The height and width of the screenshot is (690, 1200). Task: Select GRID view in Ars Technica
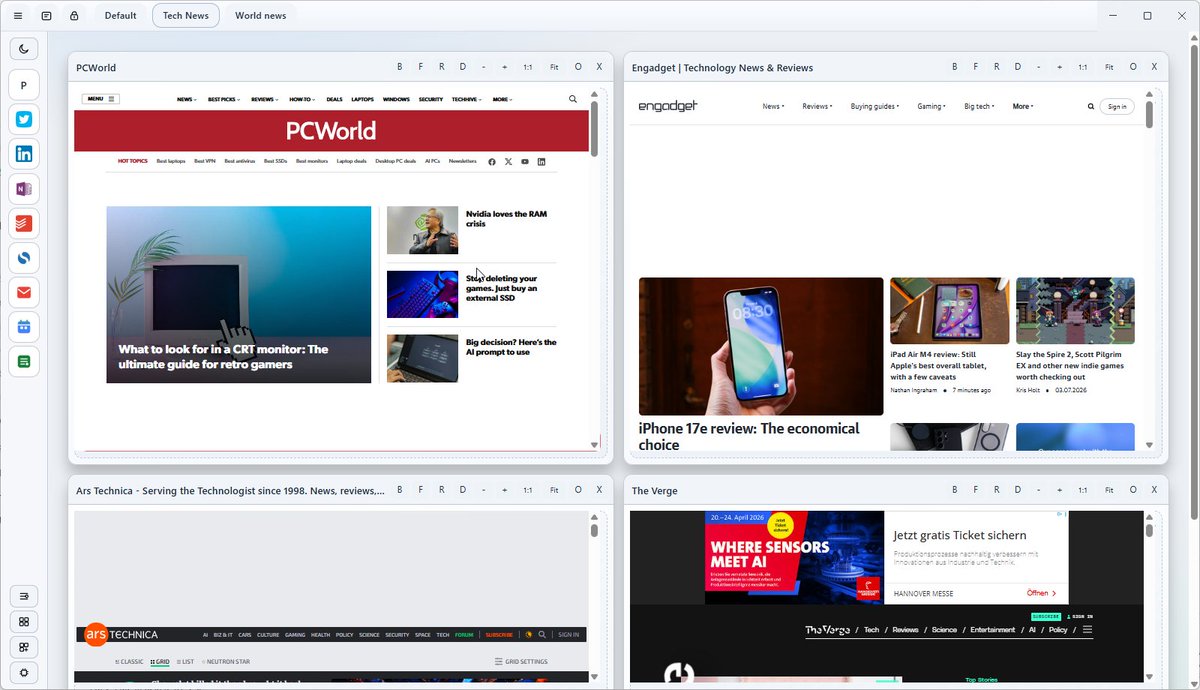(x=159, y=662)
